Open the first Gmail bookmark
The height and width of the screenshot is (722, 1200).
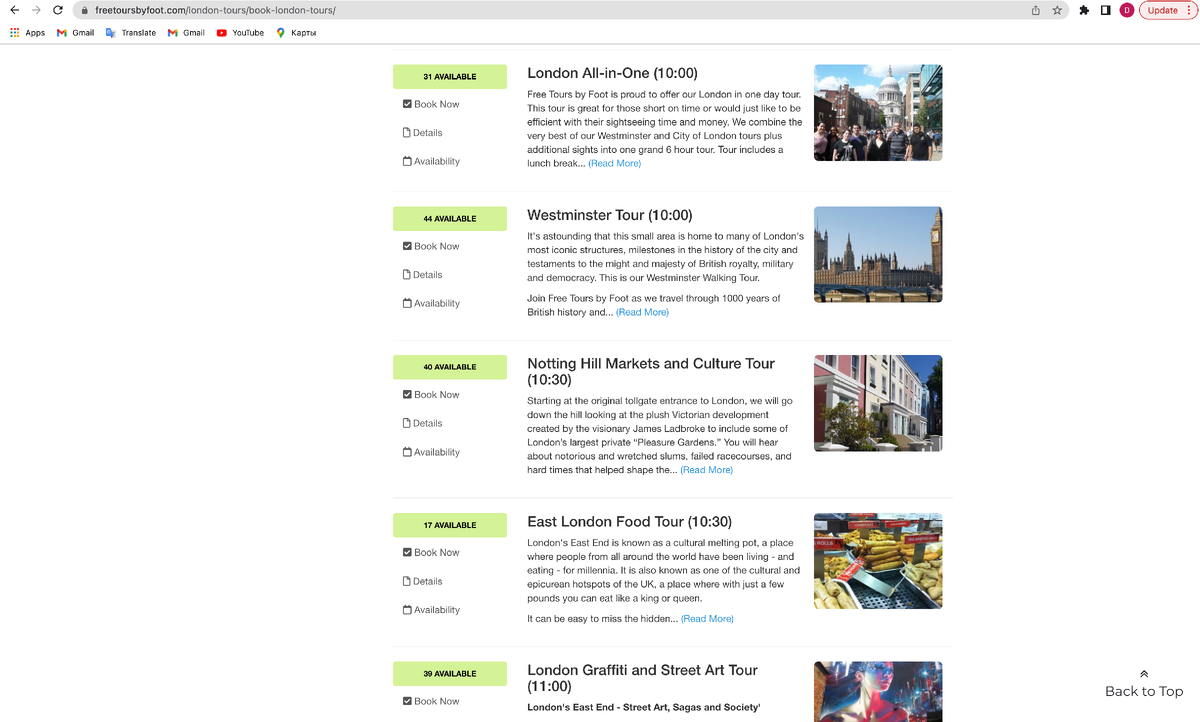[75, 32]
